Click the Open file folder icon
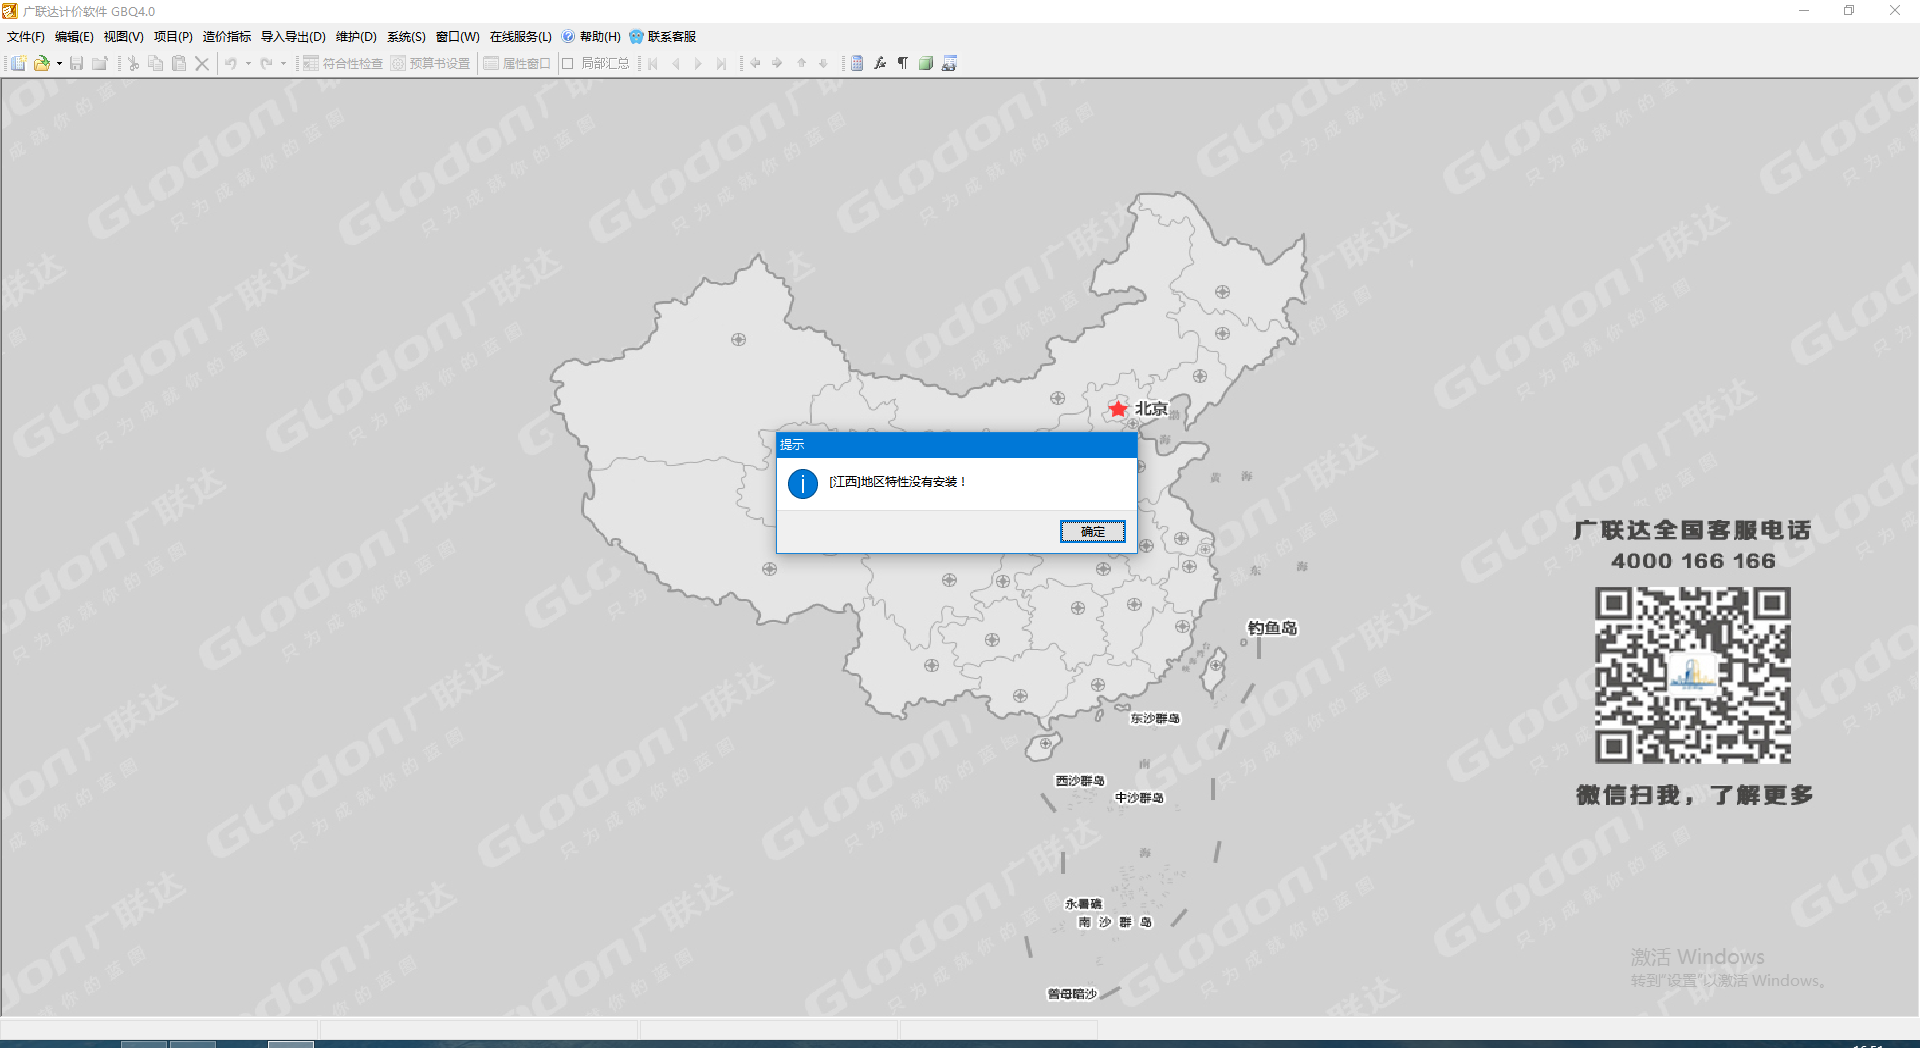The width and height of the screenshot is (1920, 1048). click(41, 63)
